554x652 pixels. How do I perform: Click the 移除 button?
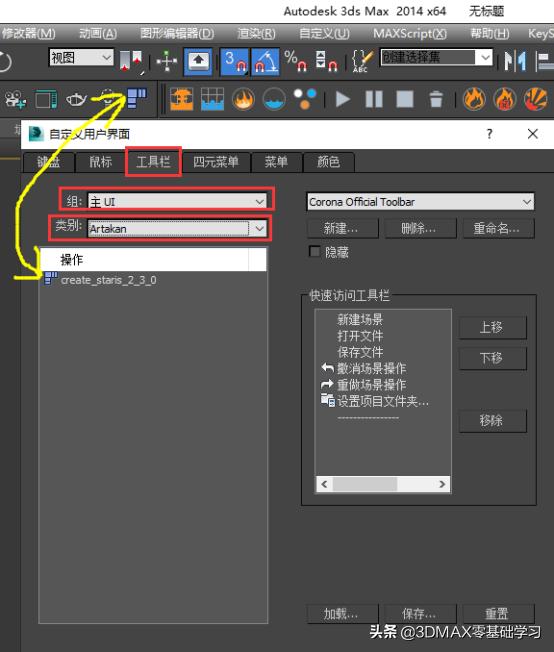tap(492, 420)
